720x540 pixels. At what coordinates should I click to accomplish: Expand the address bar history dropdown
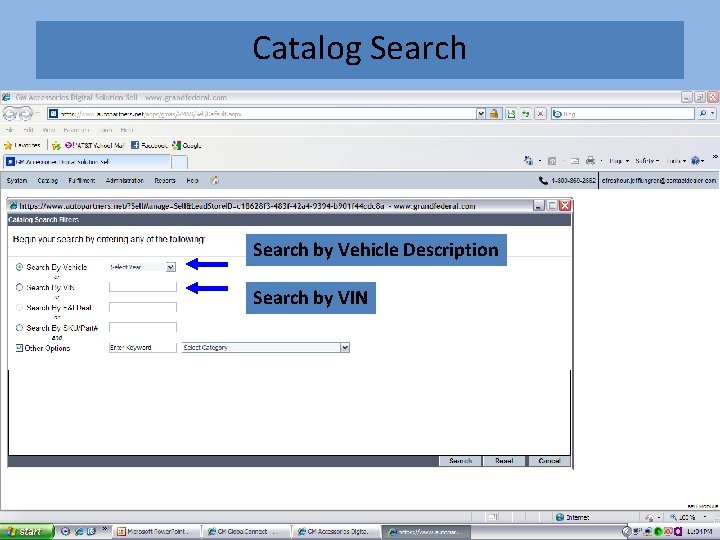[x=481, y=113]
